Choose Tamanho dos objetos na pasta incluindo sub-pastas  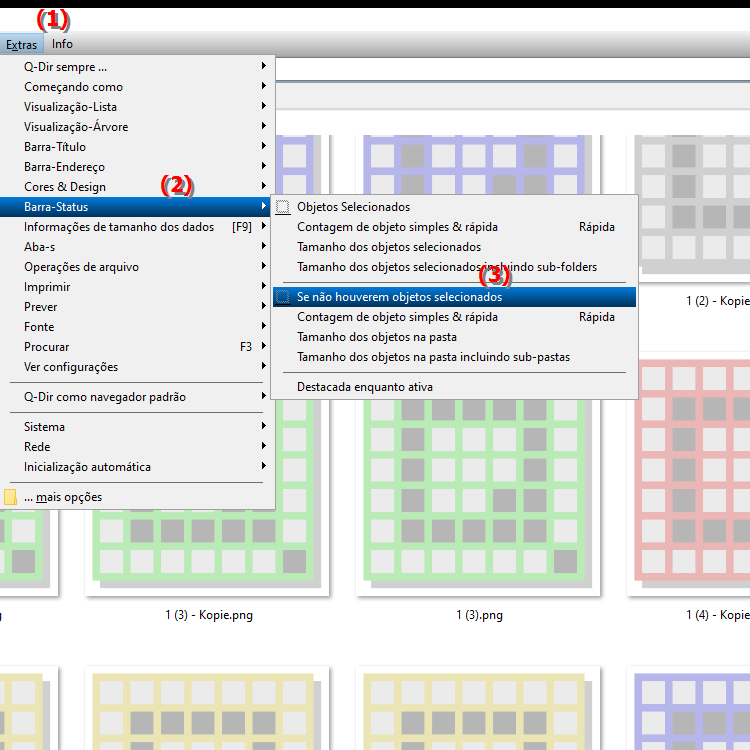point(454,357)
